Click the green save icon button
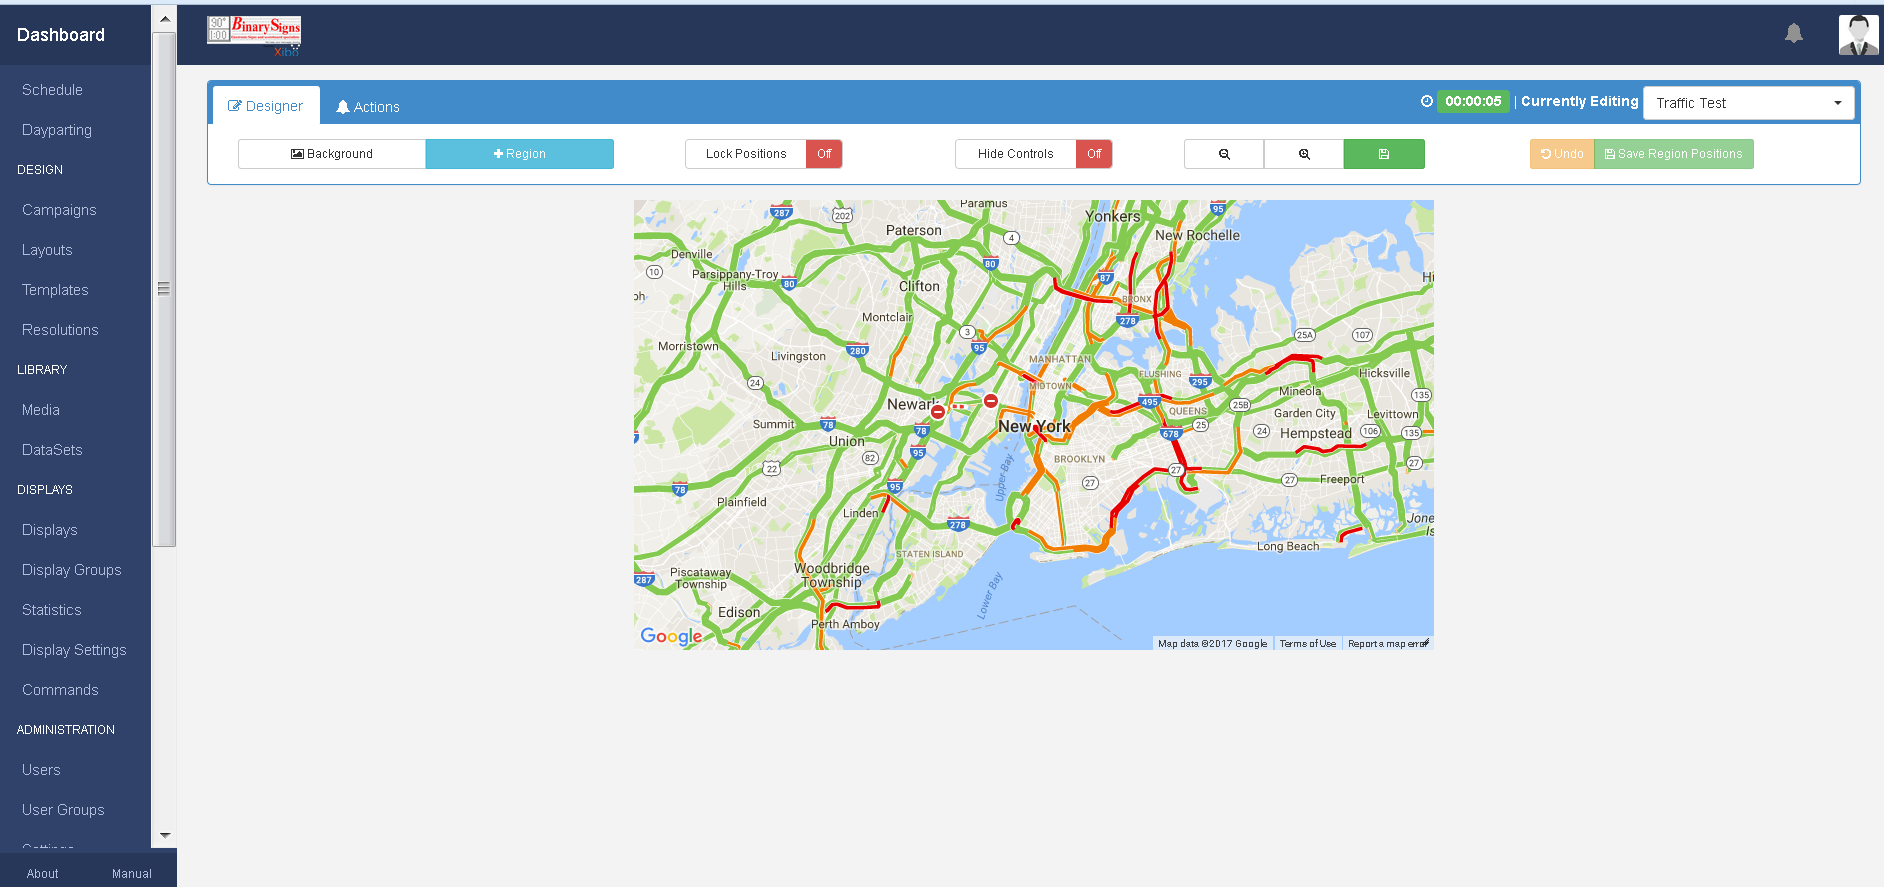This screenshot has width=1884, height=887. pos(1384,154)
